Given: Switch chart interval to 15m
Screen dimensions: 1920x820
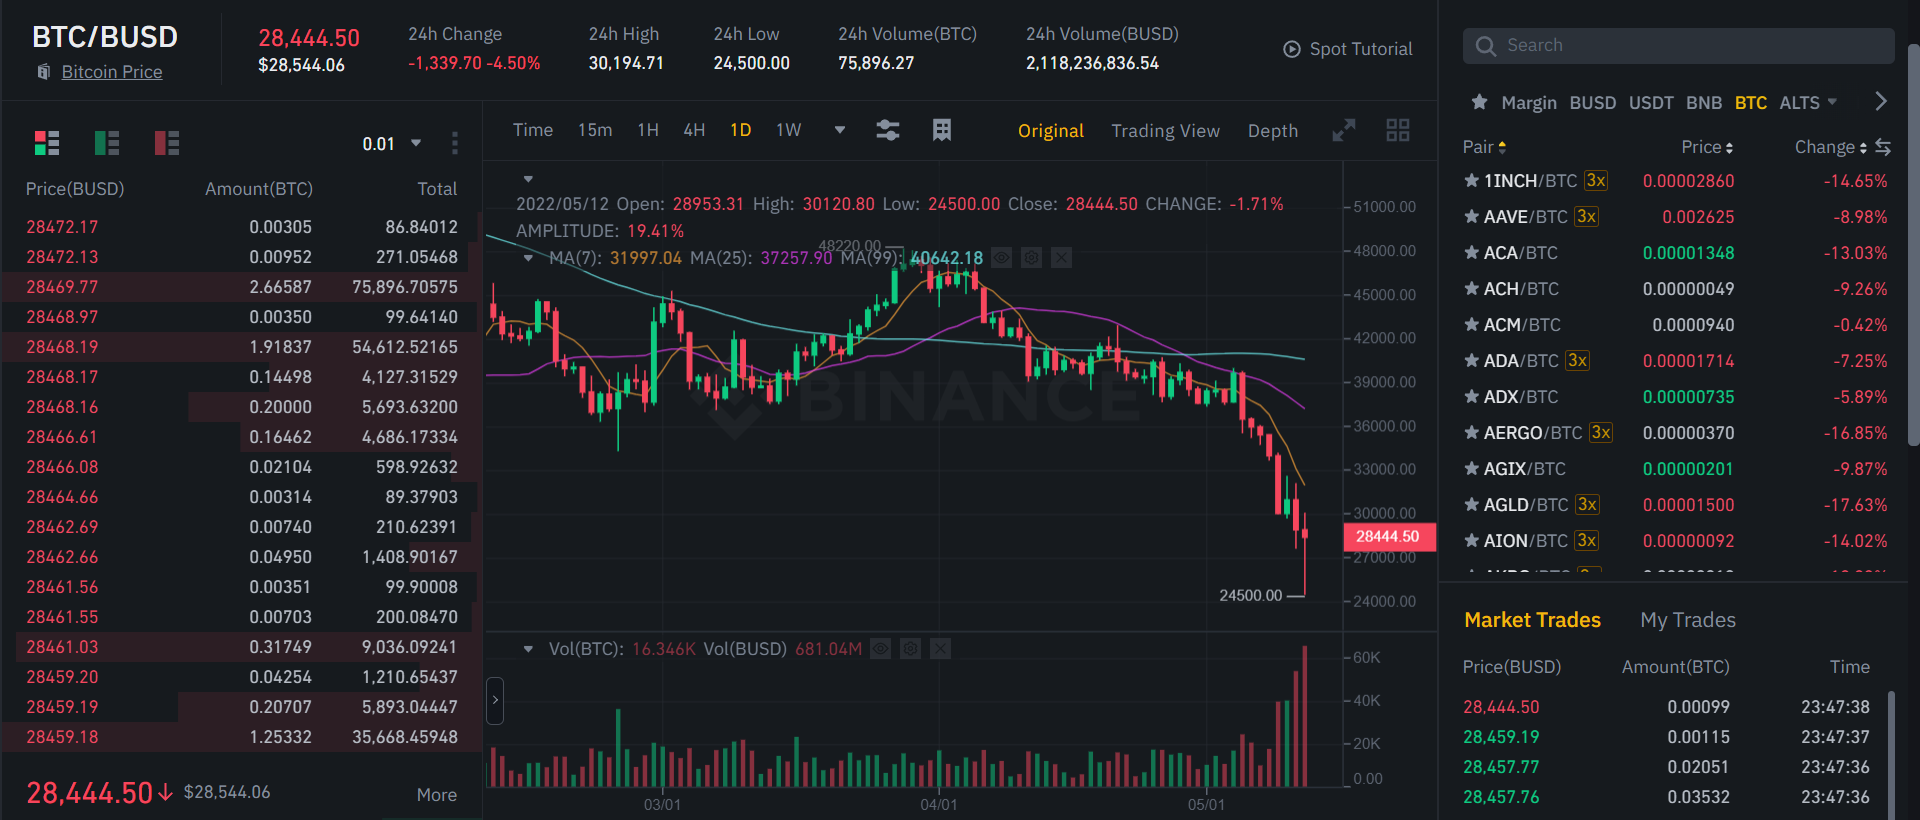Looking at the screenshot, I should pyautogui.click(x=595, y=130).
